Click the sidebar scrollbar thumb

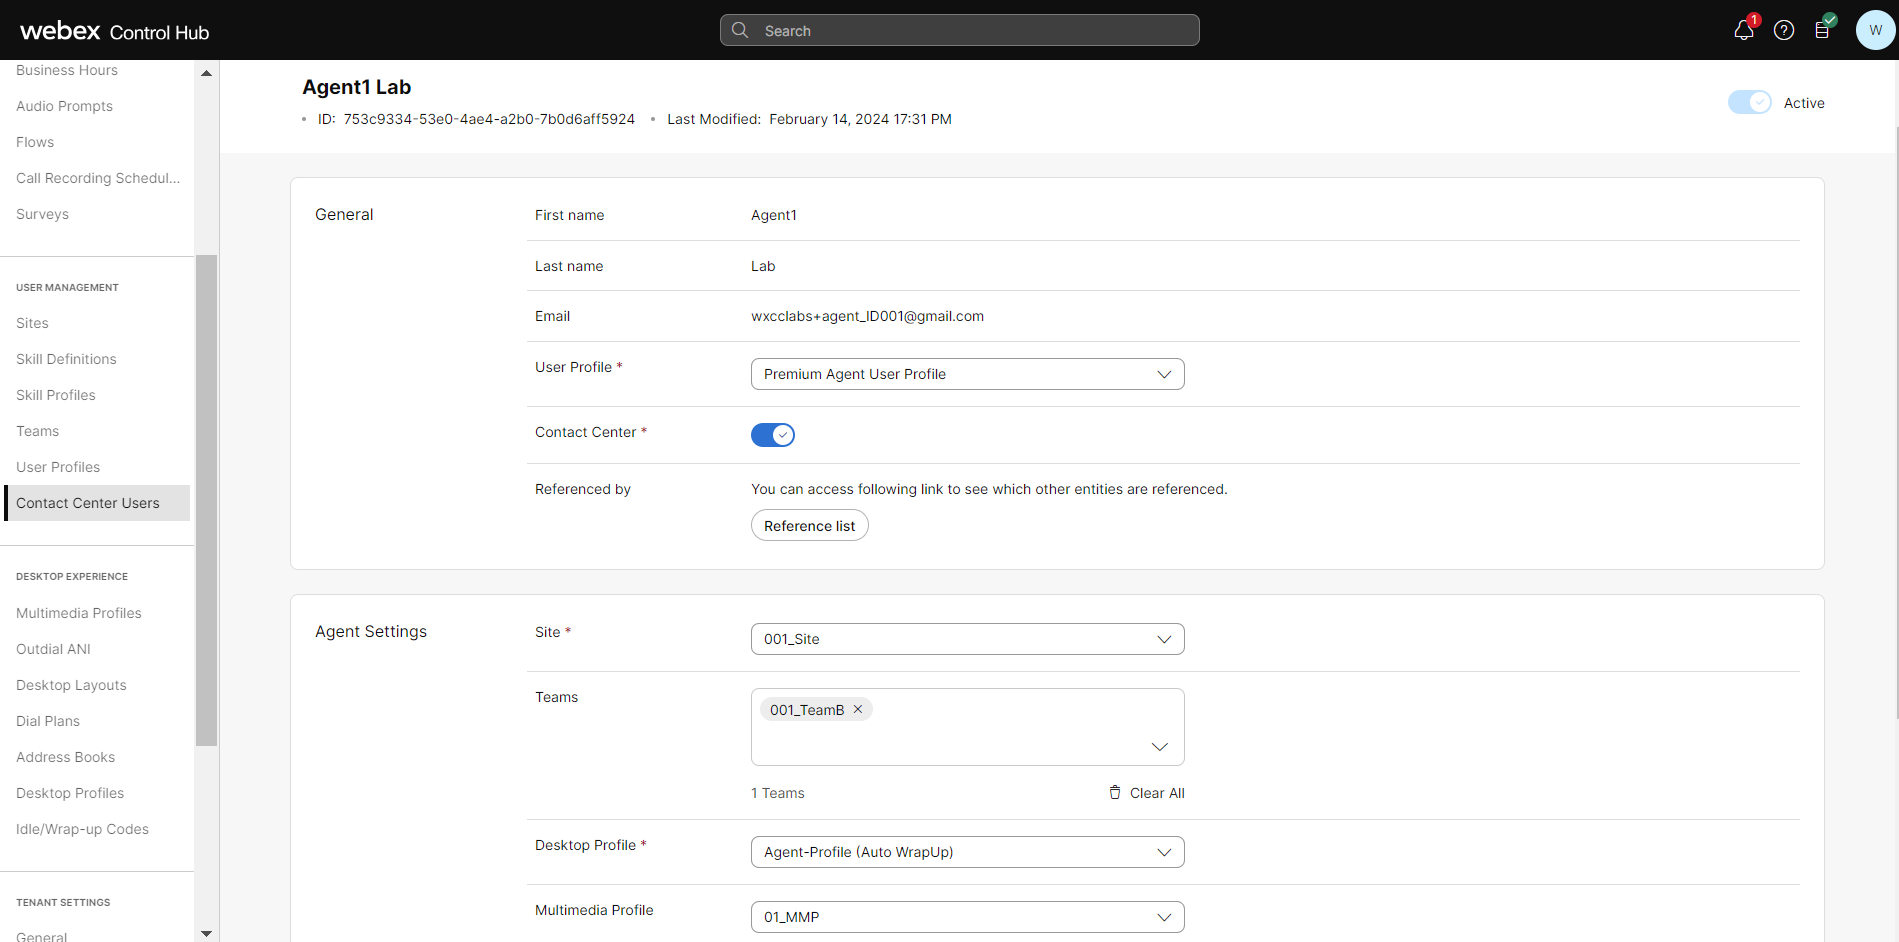206,500
